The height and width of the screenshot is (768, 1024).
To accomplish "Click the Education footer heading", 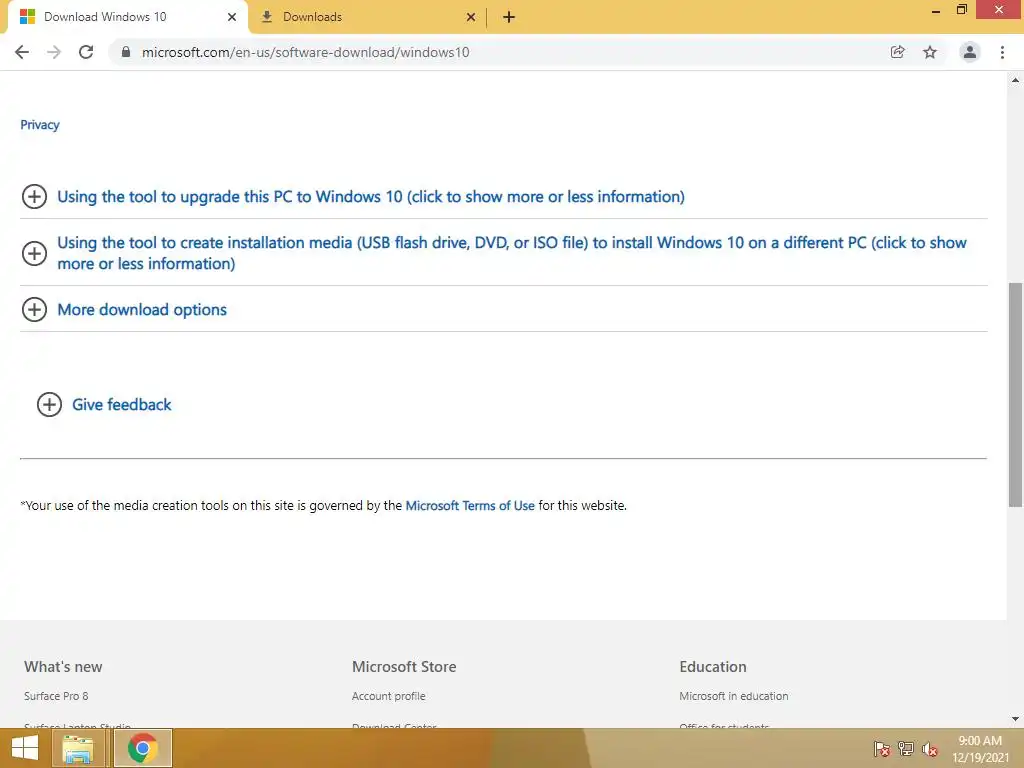I will pyautogui.click(x=712, y=667).
